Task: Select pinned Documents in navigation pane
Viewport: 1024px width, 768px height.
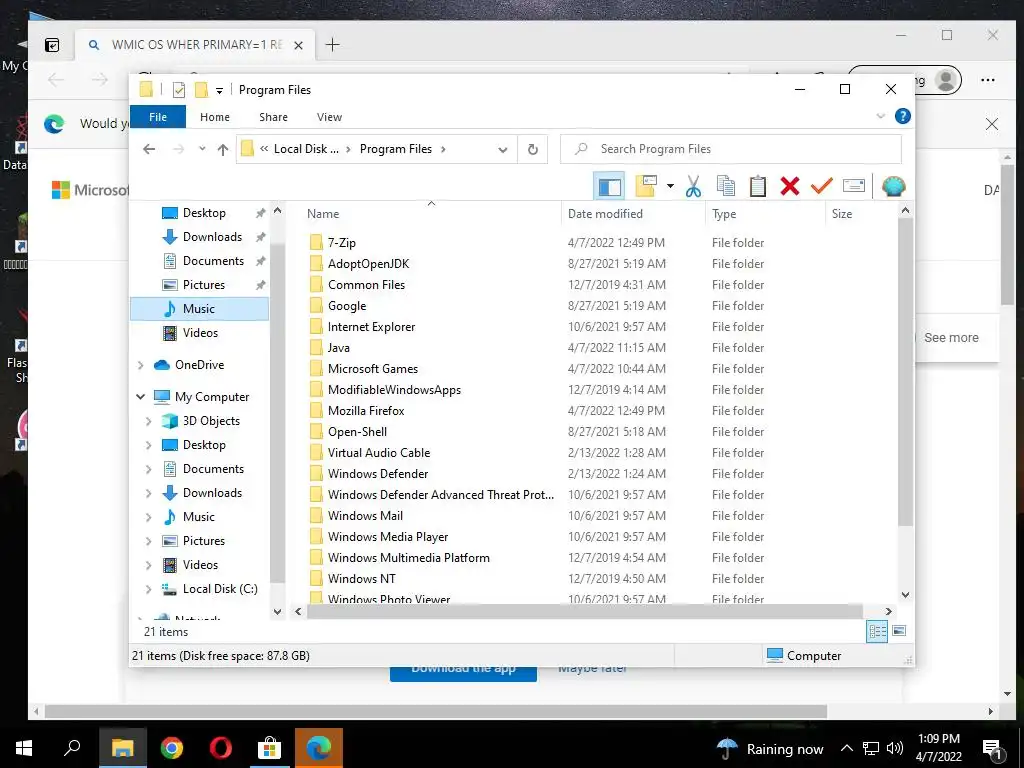Action: 214,261
